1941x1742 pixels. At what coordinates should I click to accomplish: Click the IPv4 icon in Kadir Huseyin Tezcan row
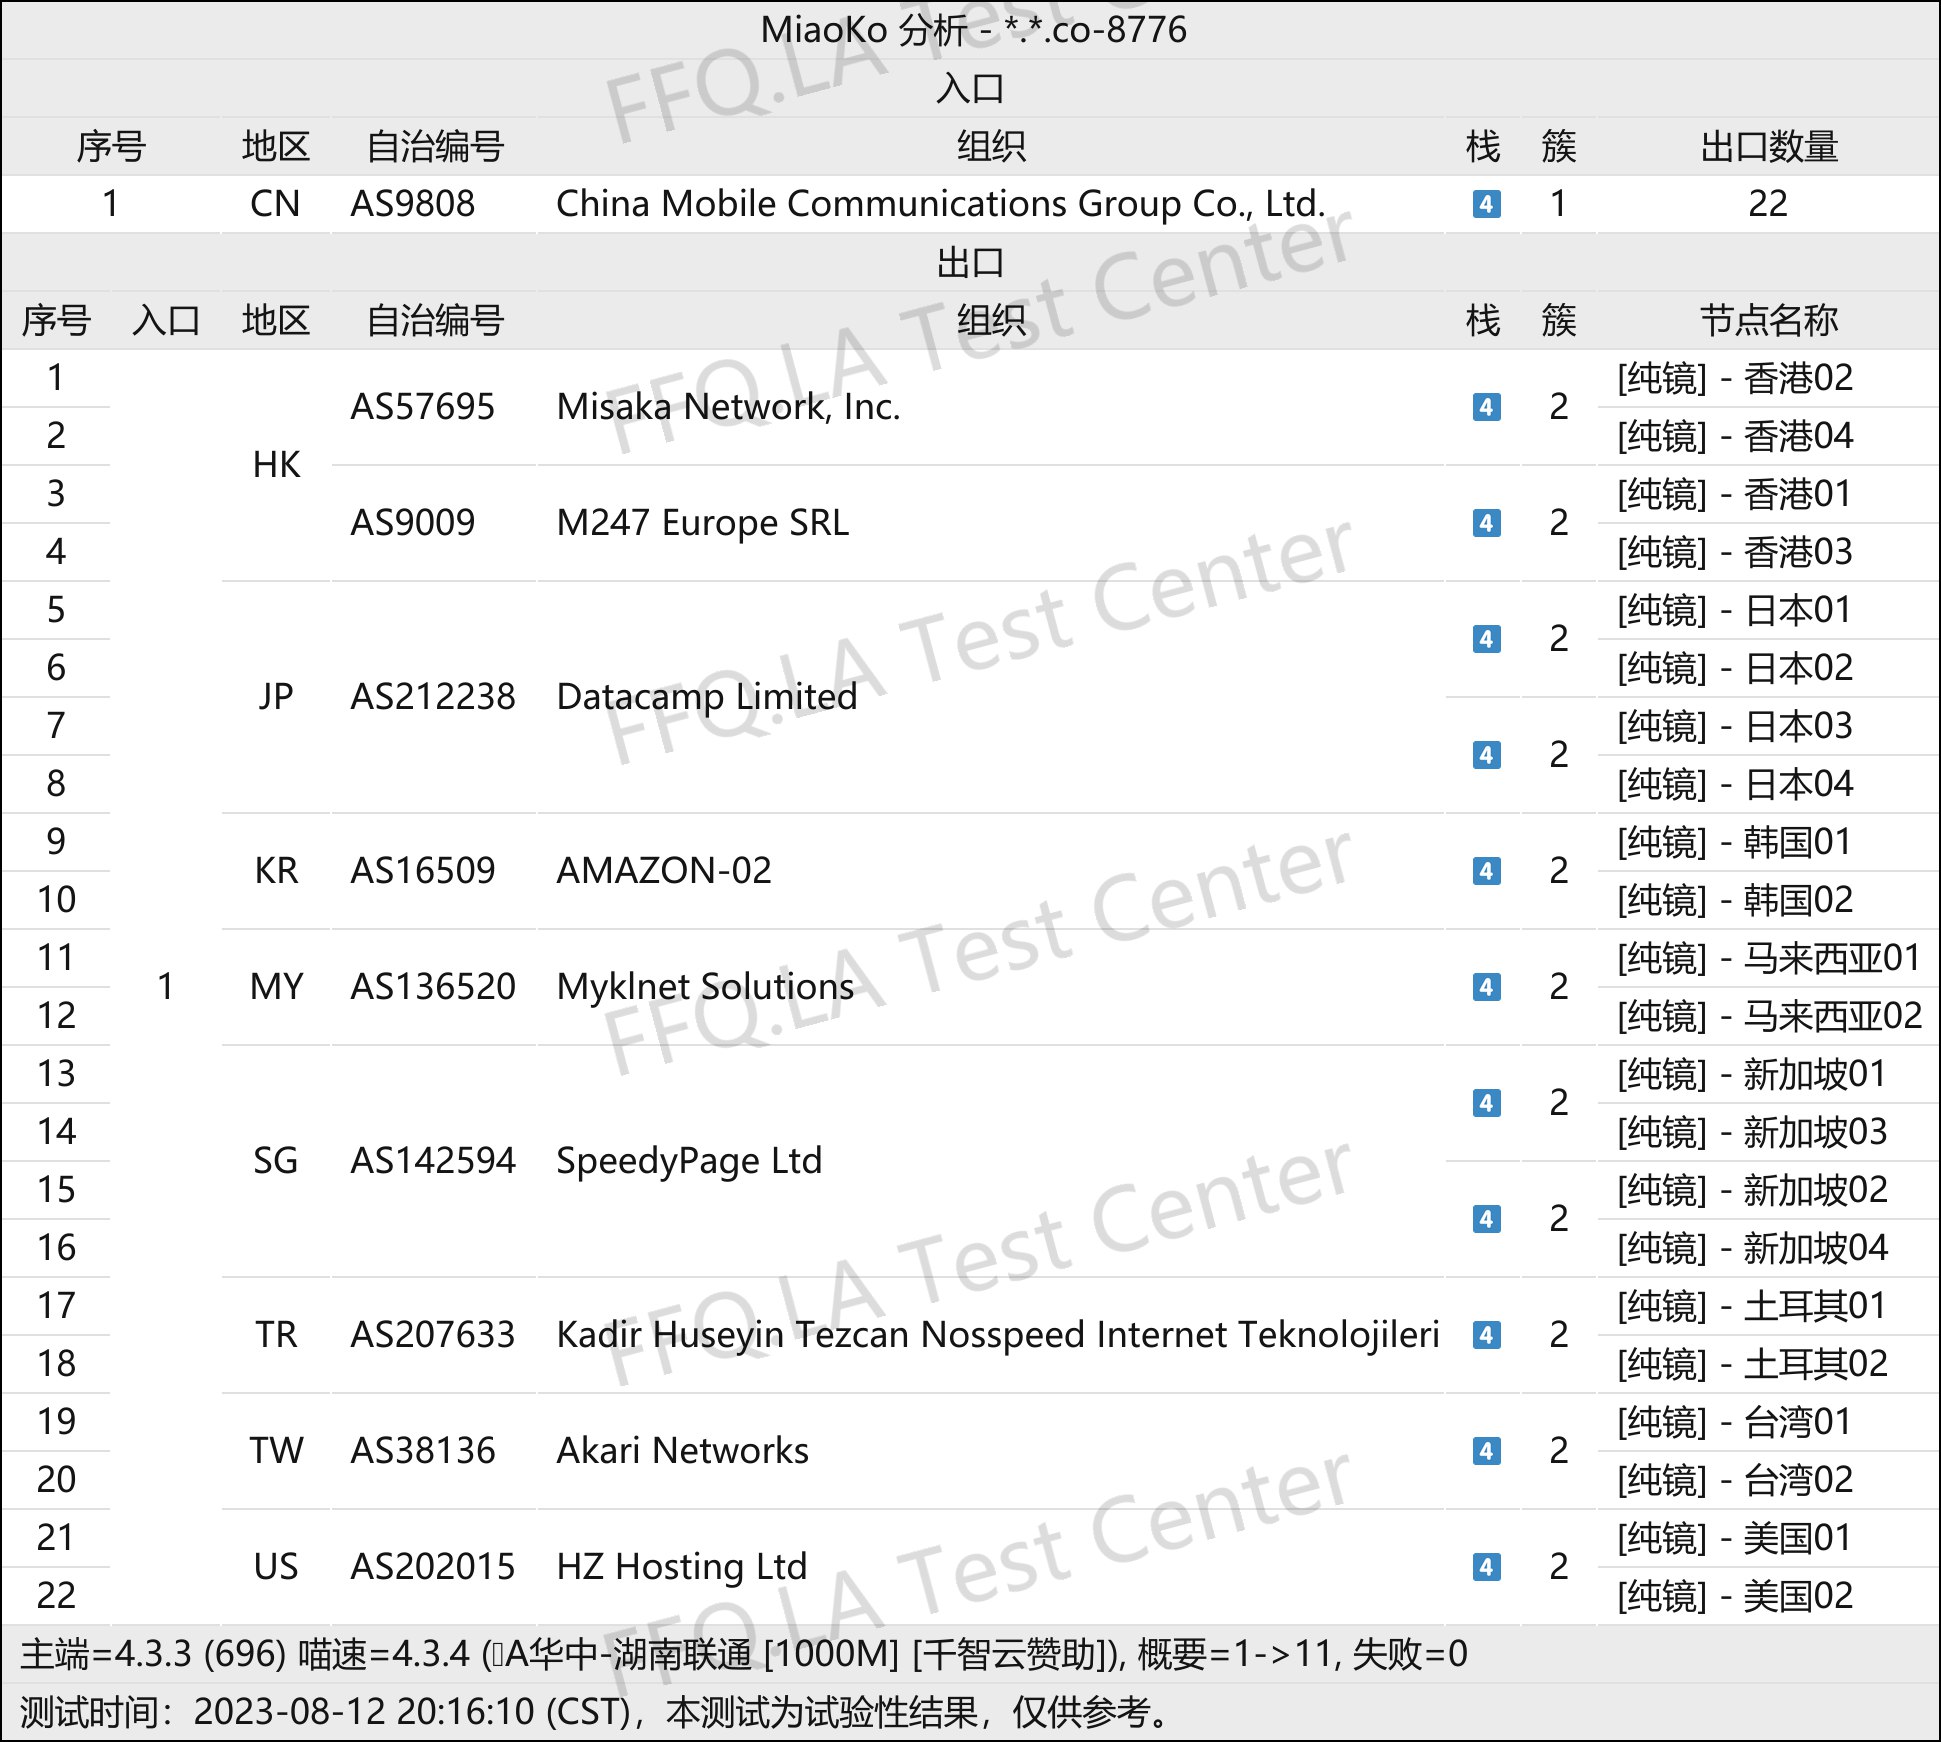click(1486, 1335)
